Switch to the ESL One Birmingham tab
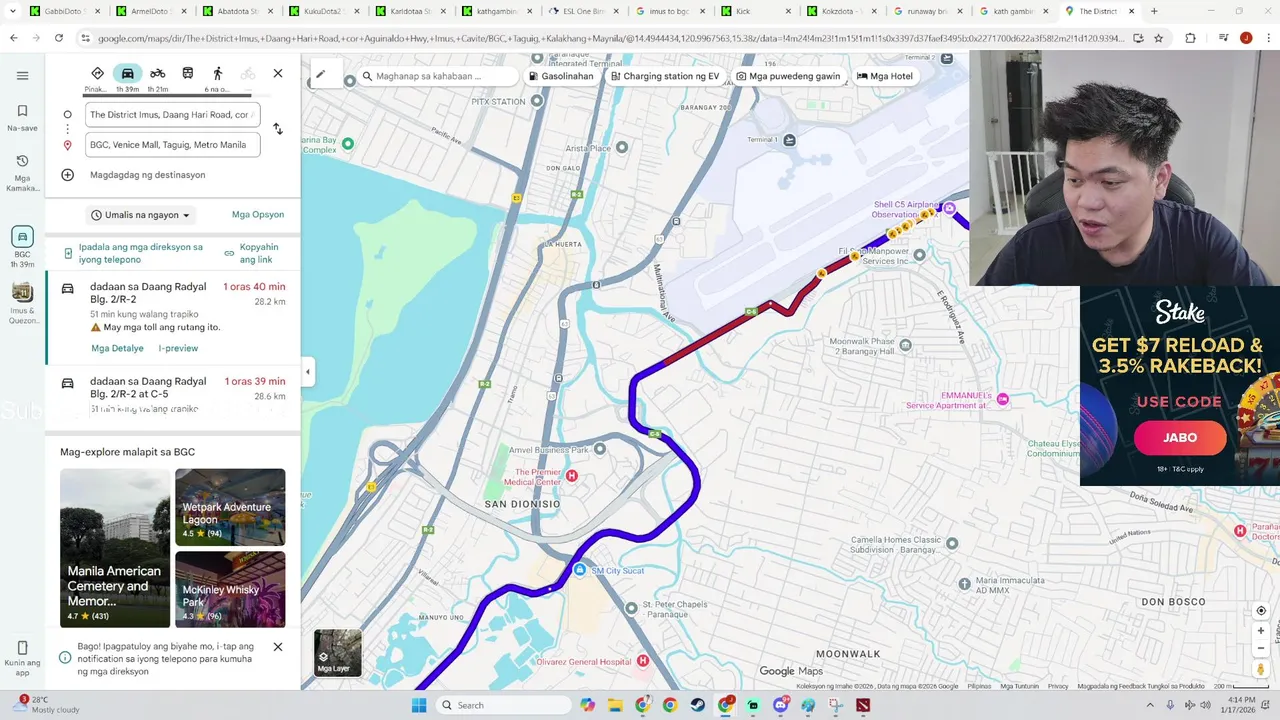1280x720 pixels. (583, 11)
